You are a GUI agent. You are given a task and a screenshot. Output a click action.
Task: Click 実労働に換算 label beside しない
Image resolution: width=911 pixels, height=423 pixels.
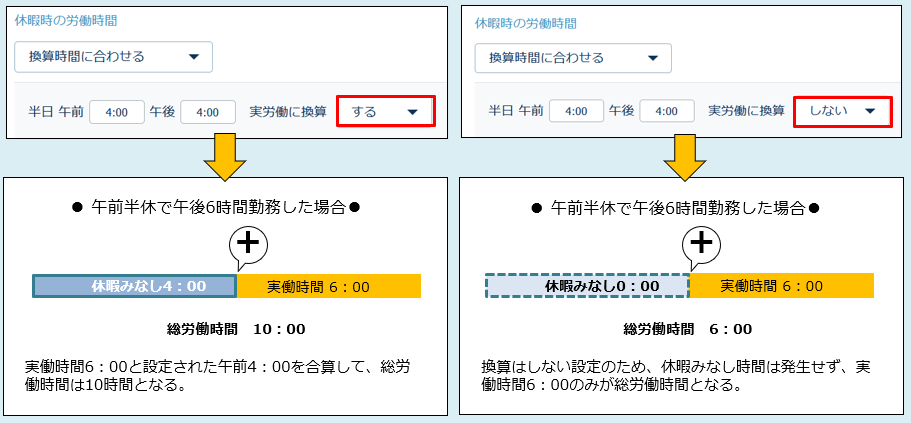747,112
